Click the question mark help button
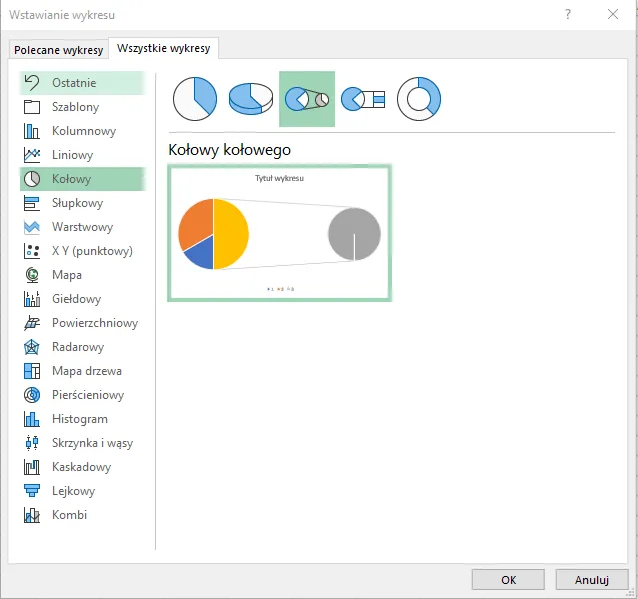638x599 pixels. 568,14
